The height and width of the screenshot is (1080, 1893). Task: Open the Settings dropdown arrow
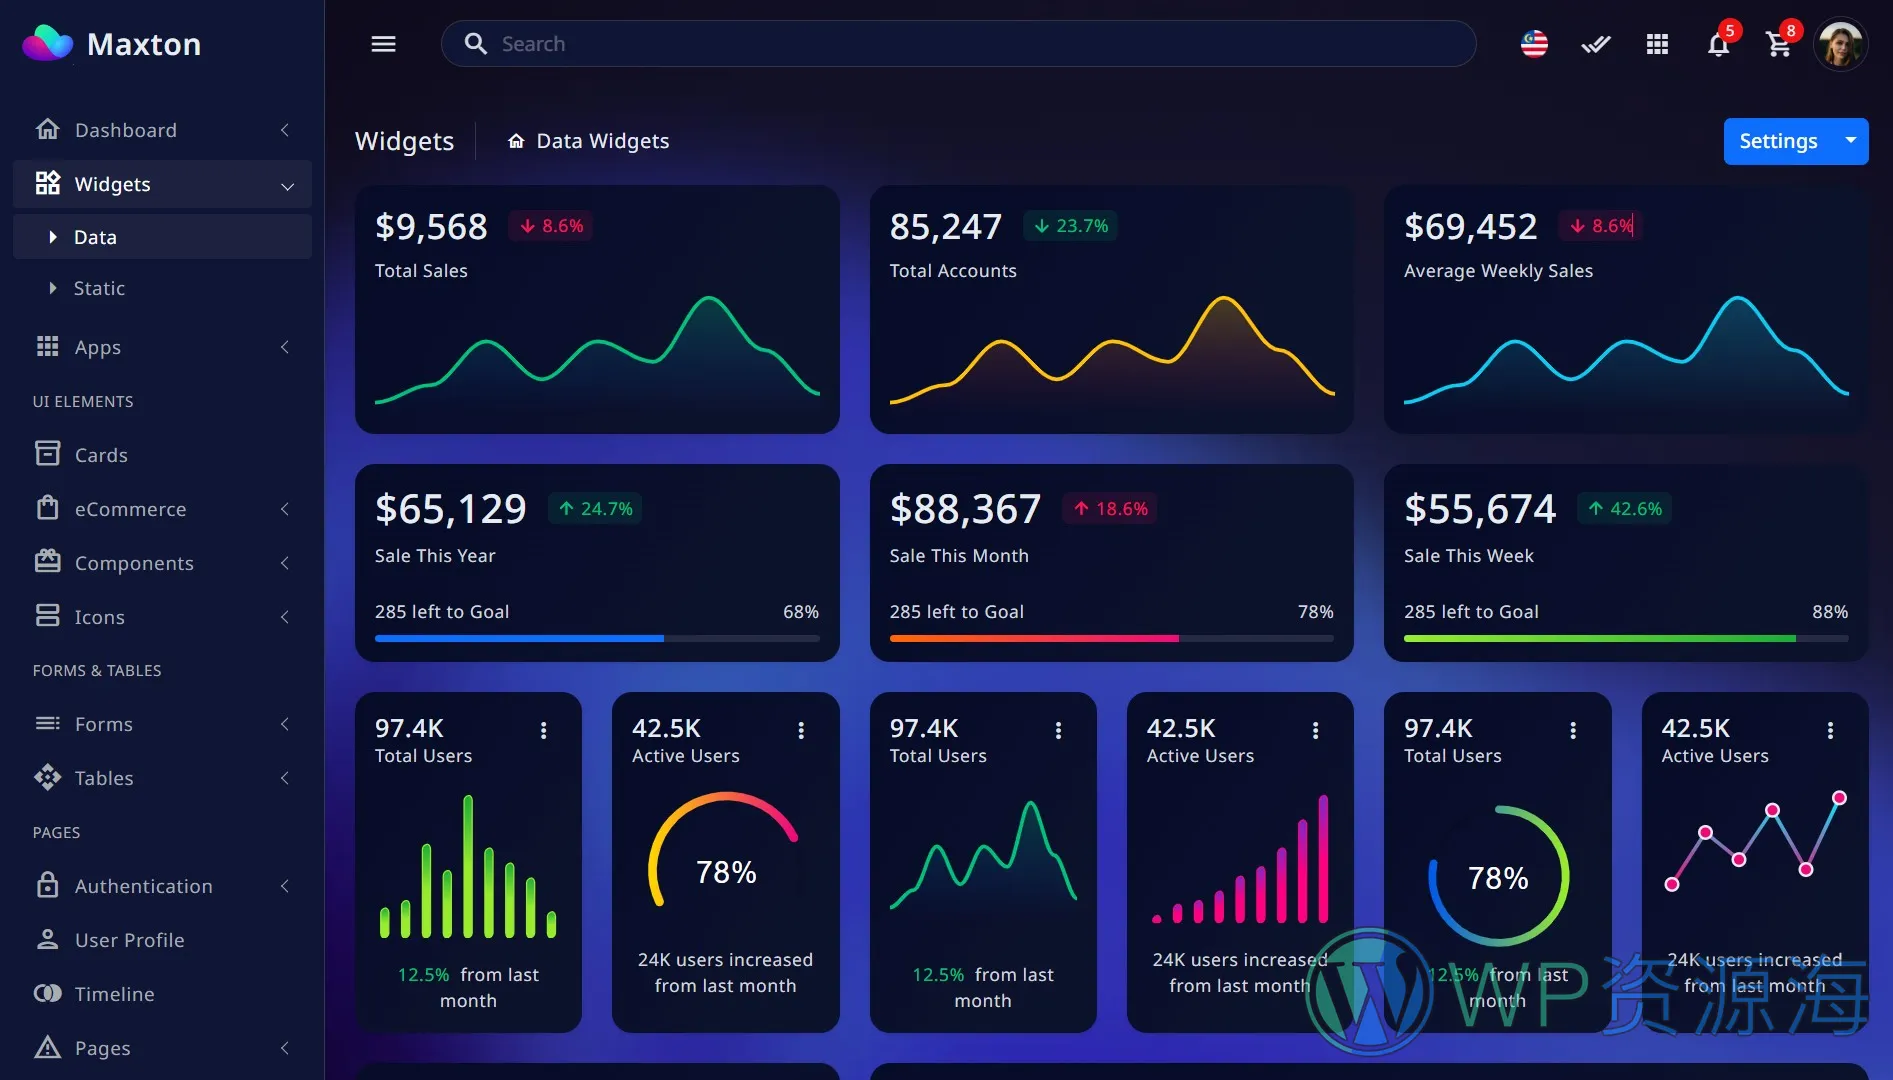pos(1851,141)
